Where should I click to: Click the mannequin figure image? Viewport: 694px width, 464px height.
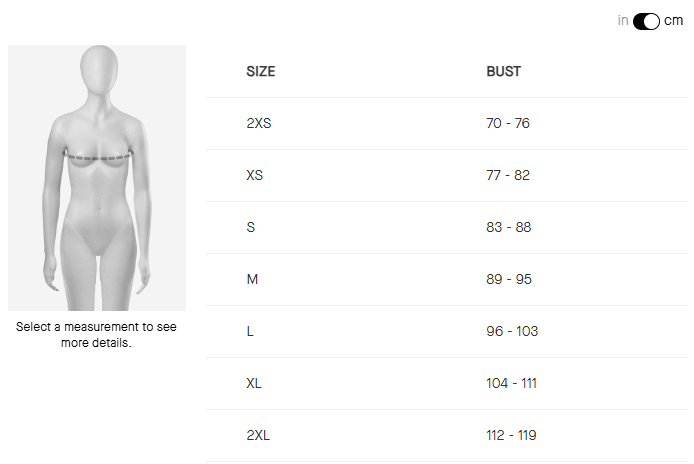click(97, 178)
